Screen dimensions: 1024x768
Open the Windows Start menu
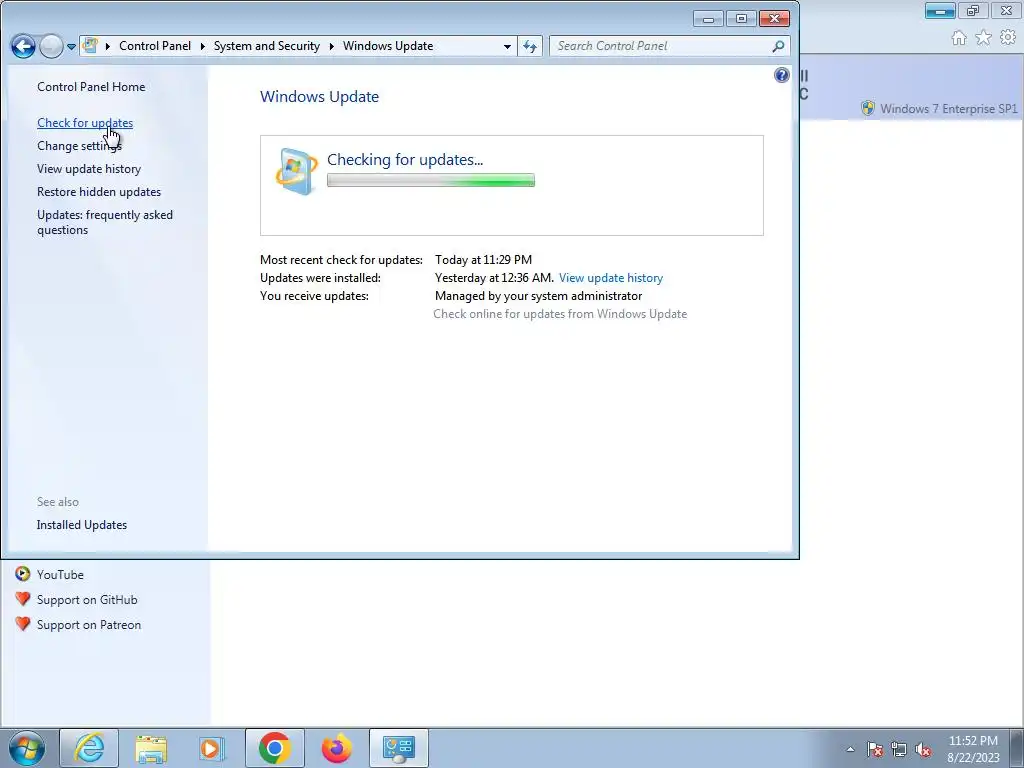tap(27, 748)
